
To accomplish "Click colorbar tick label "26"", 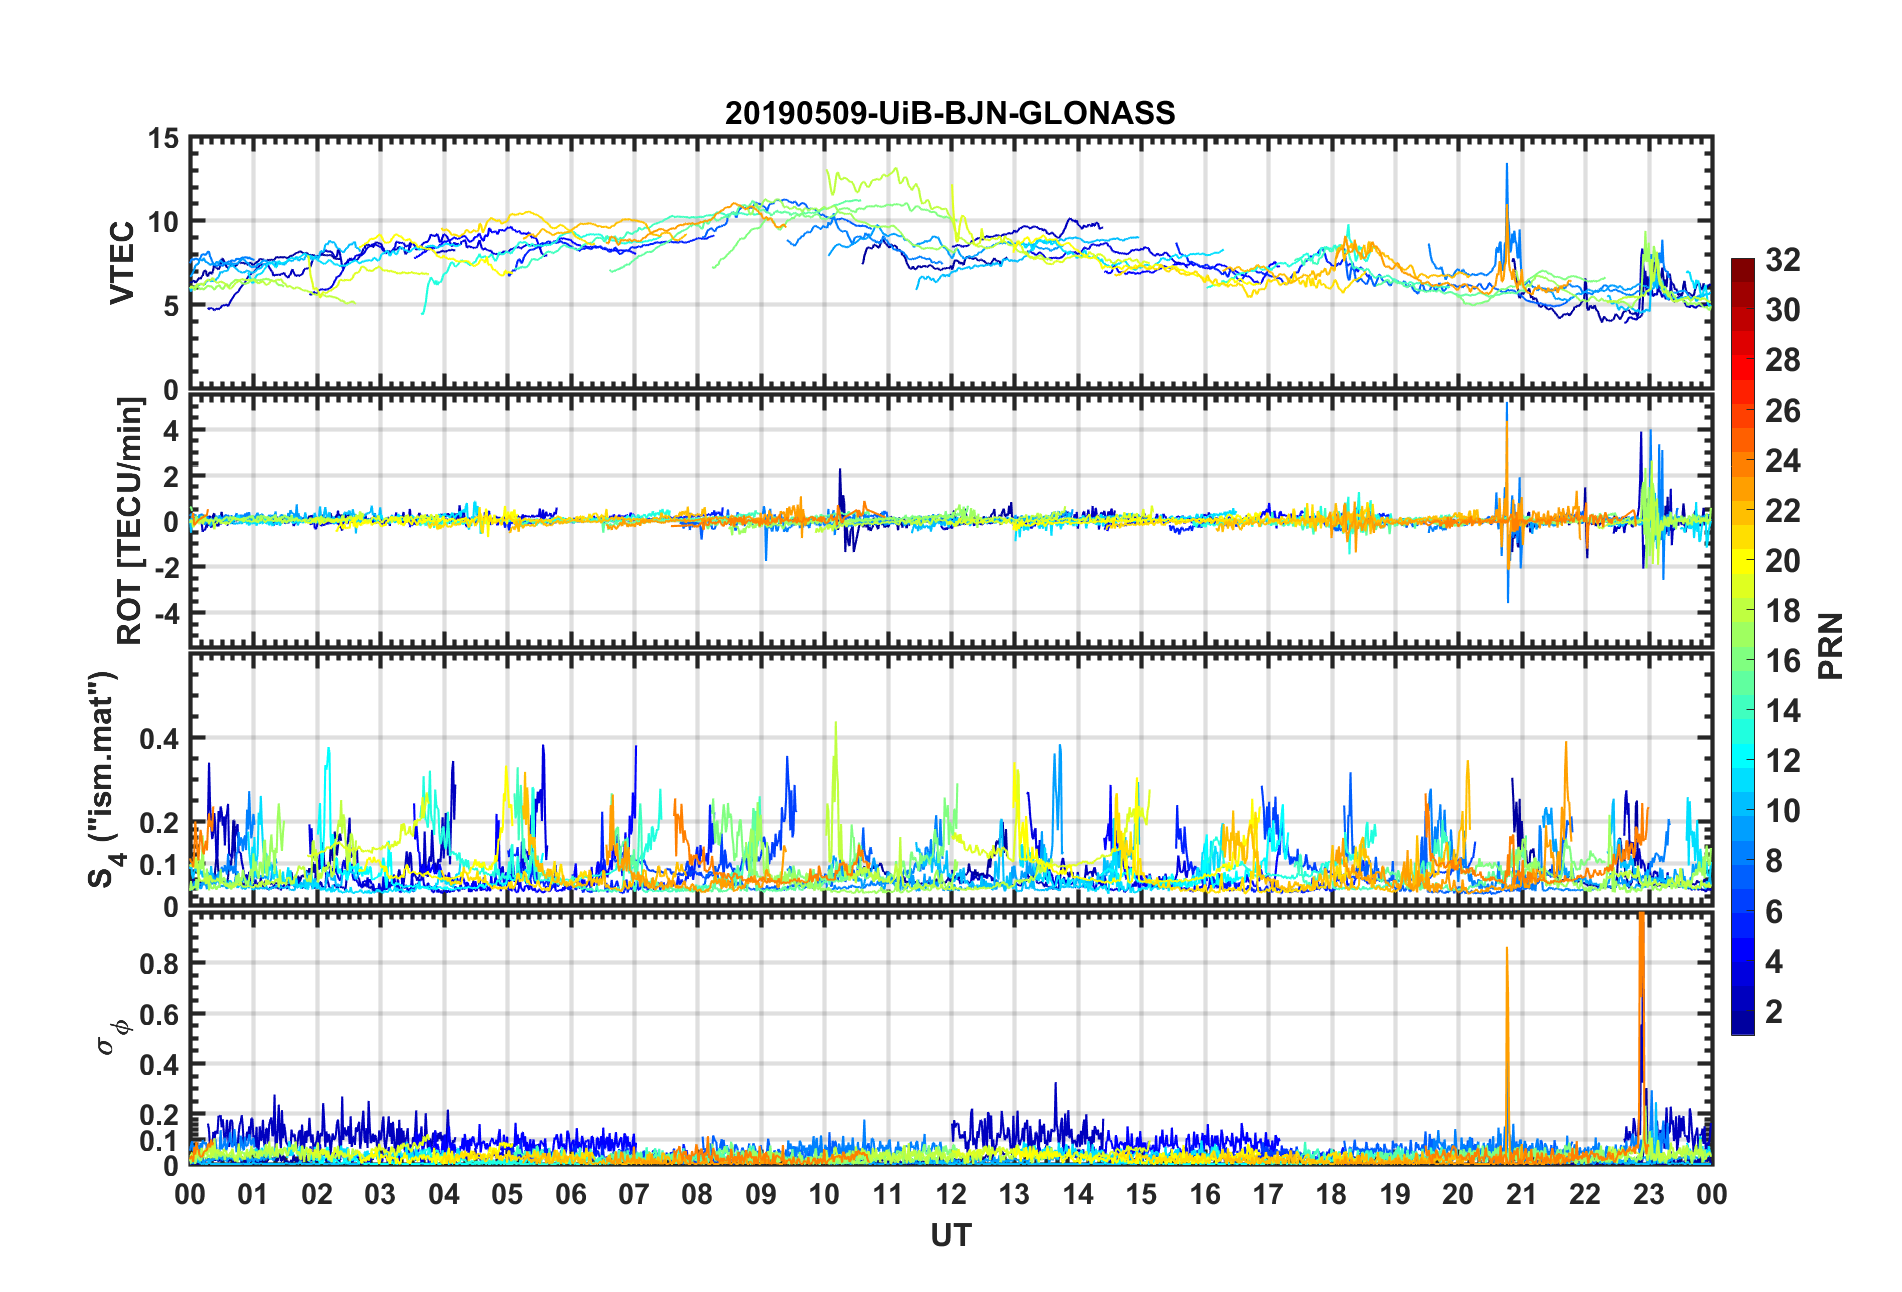I will 1782,410.
